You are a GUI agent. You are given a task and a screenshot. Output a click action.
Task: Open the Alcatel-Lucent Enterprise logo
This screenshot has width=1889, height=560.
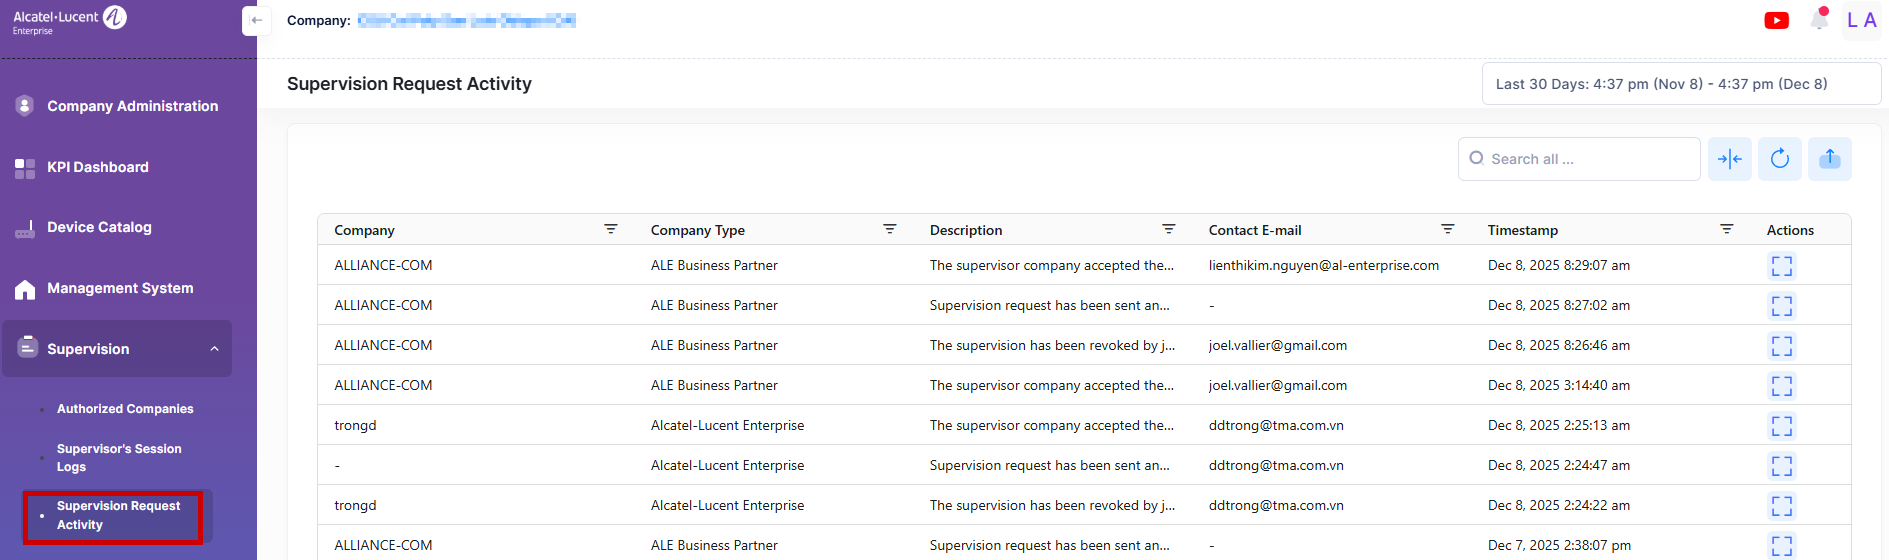[69, 21]
